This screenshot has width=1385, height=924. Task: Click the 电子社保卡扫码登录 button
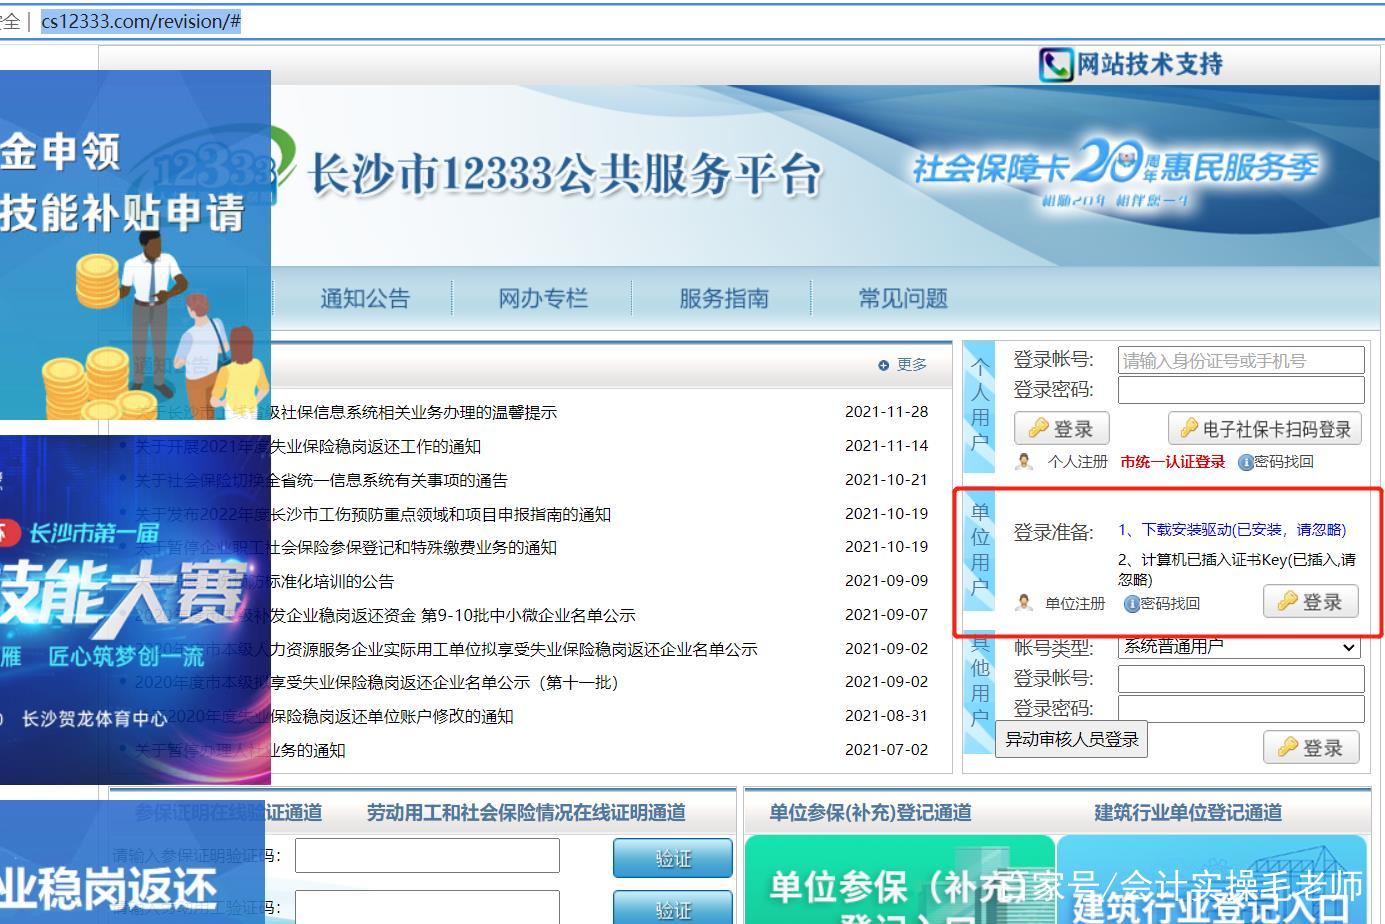pyautogui.click(x=1265, y=429)
